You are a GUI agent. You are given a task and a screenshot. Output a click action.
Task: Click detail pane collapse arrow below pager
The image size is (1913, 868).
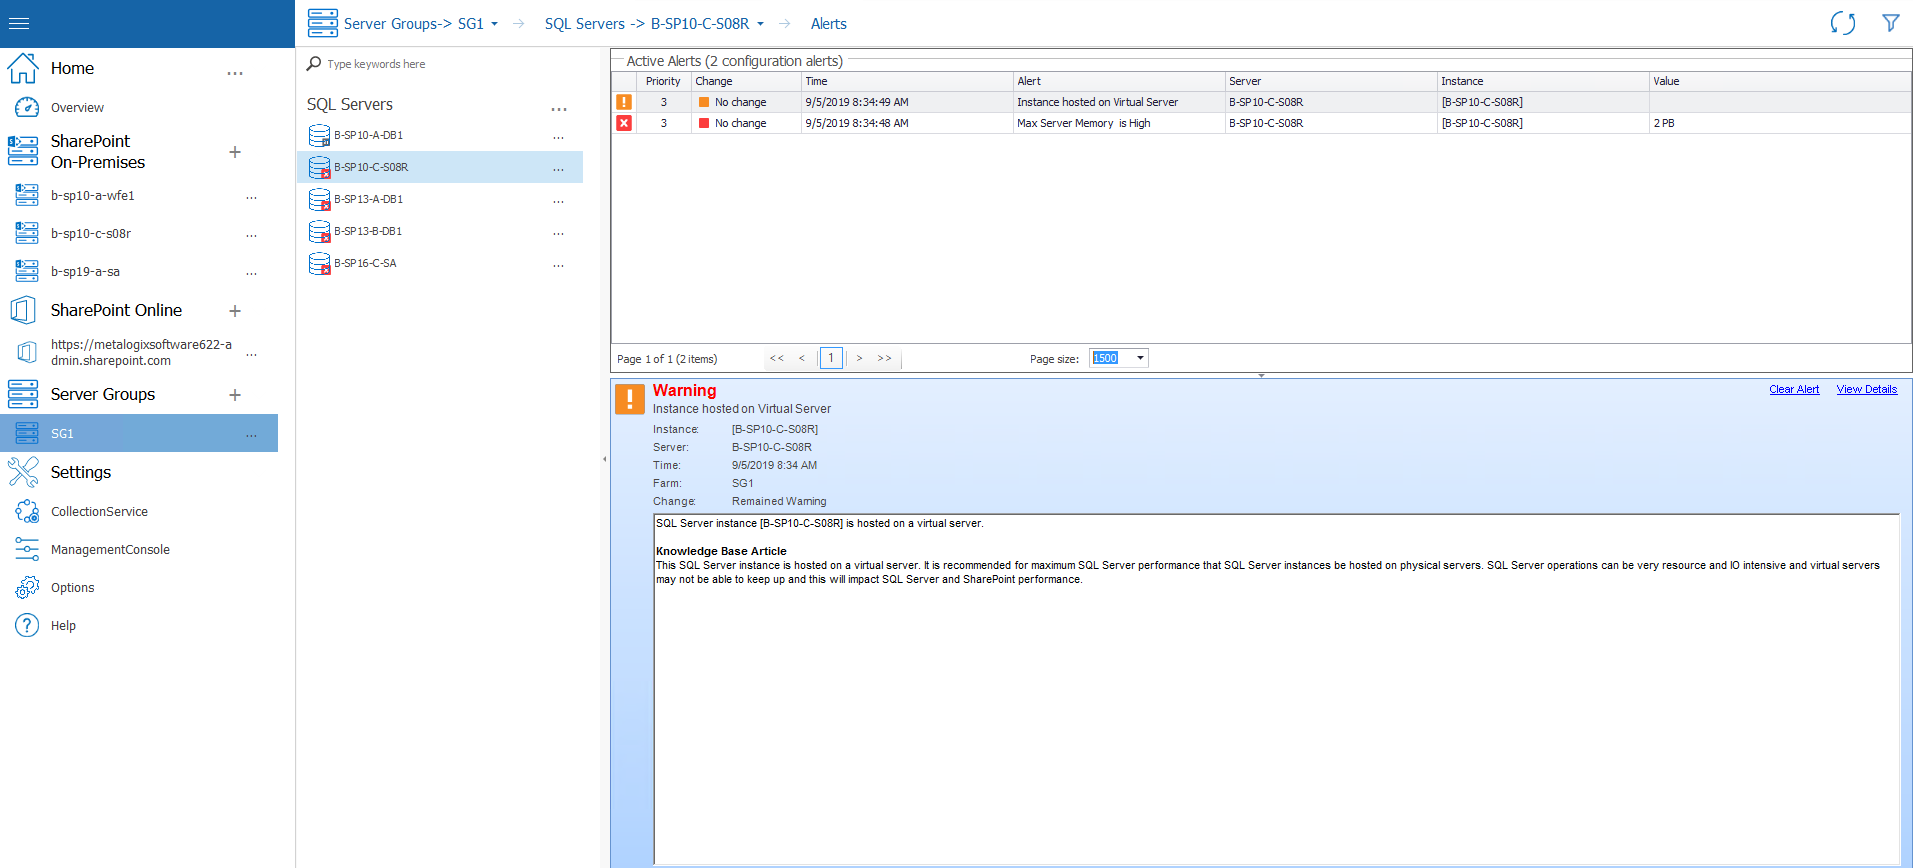pos(1261,375)
